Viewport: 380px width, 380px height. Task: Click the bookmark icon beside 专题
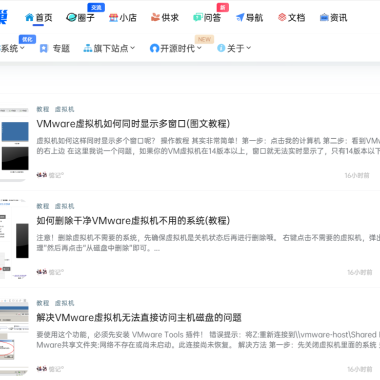(x=43, y=49)
